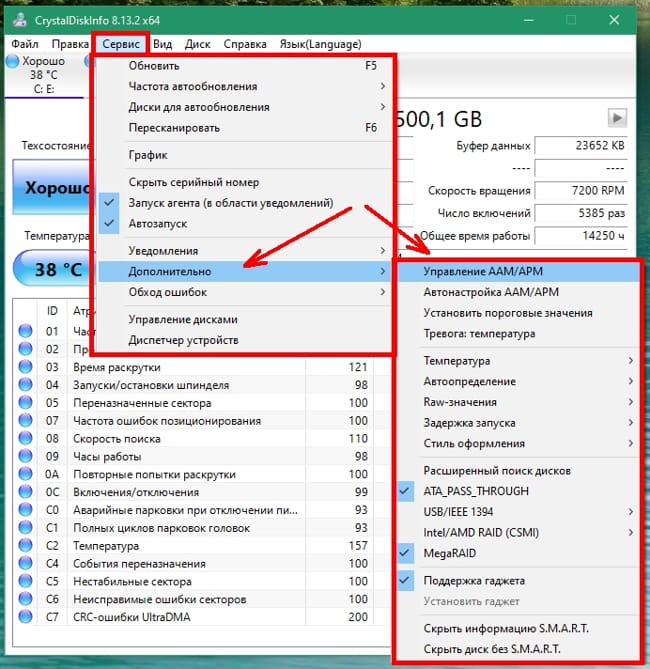The image size is (650, 669).
Task: Click status orb of C2 Температура row
Action: click(x=26, y=545)
